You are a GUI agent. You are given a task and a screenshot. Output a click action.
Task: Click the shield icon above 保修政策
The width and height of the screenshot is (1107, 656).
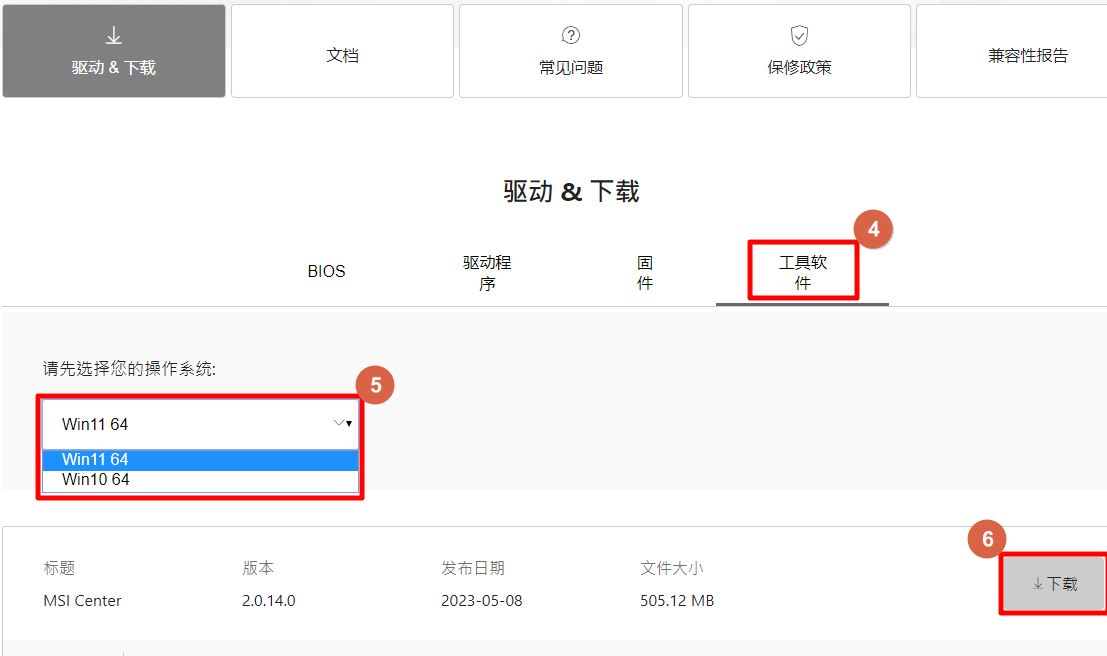click(798, 37)
